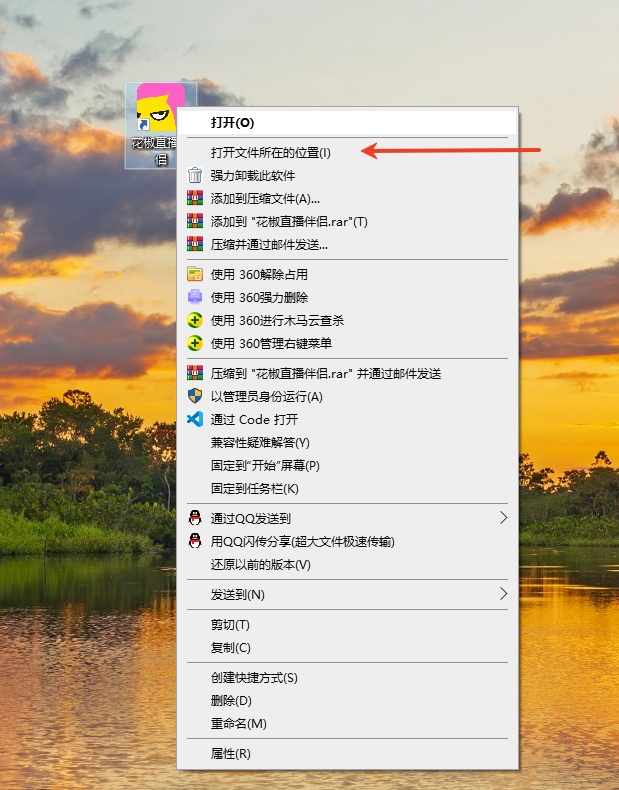
Task: Choose 使用 360进行木马云查杀
Action: point(347,320)
